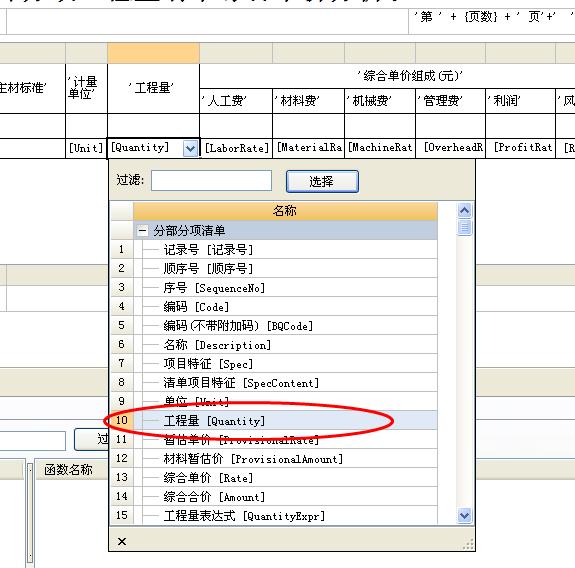The image size is (575, 568).
Task: Click the list scrollbar thumb
Action: [x=465, y=227]
